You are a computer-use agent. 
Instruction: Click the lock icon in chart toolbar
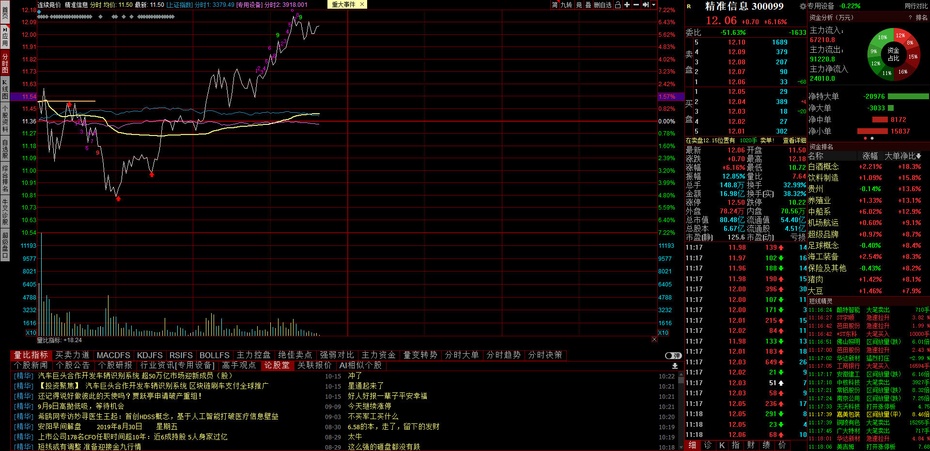tap(617, 4)
